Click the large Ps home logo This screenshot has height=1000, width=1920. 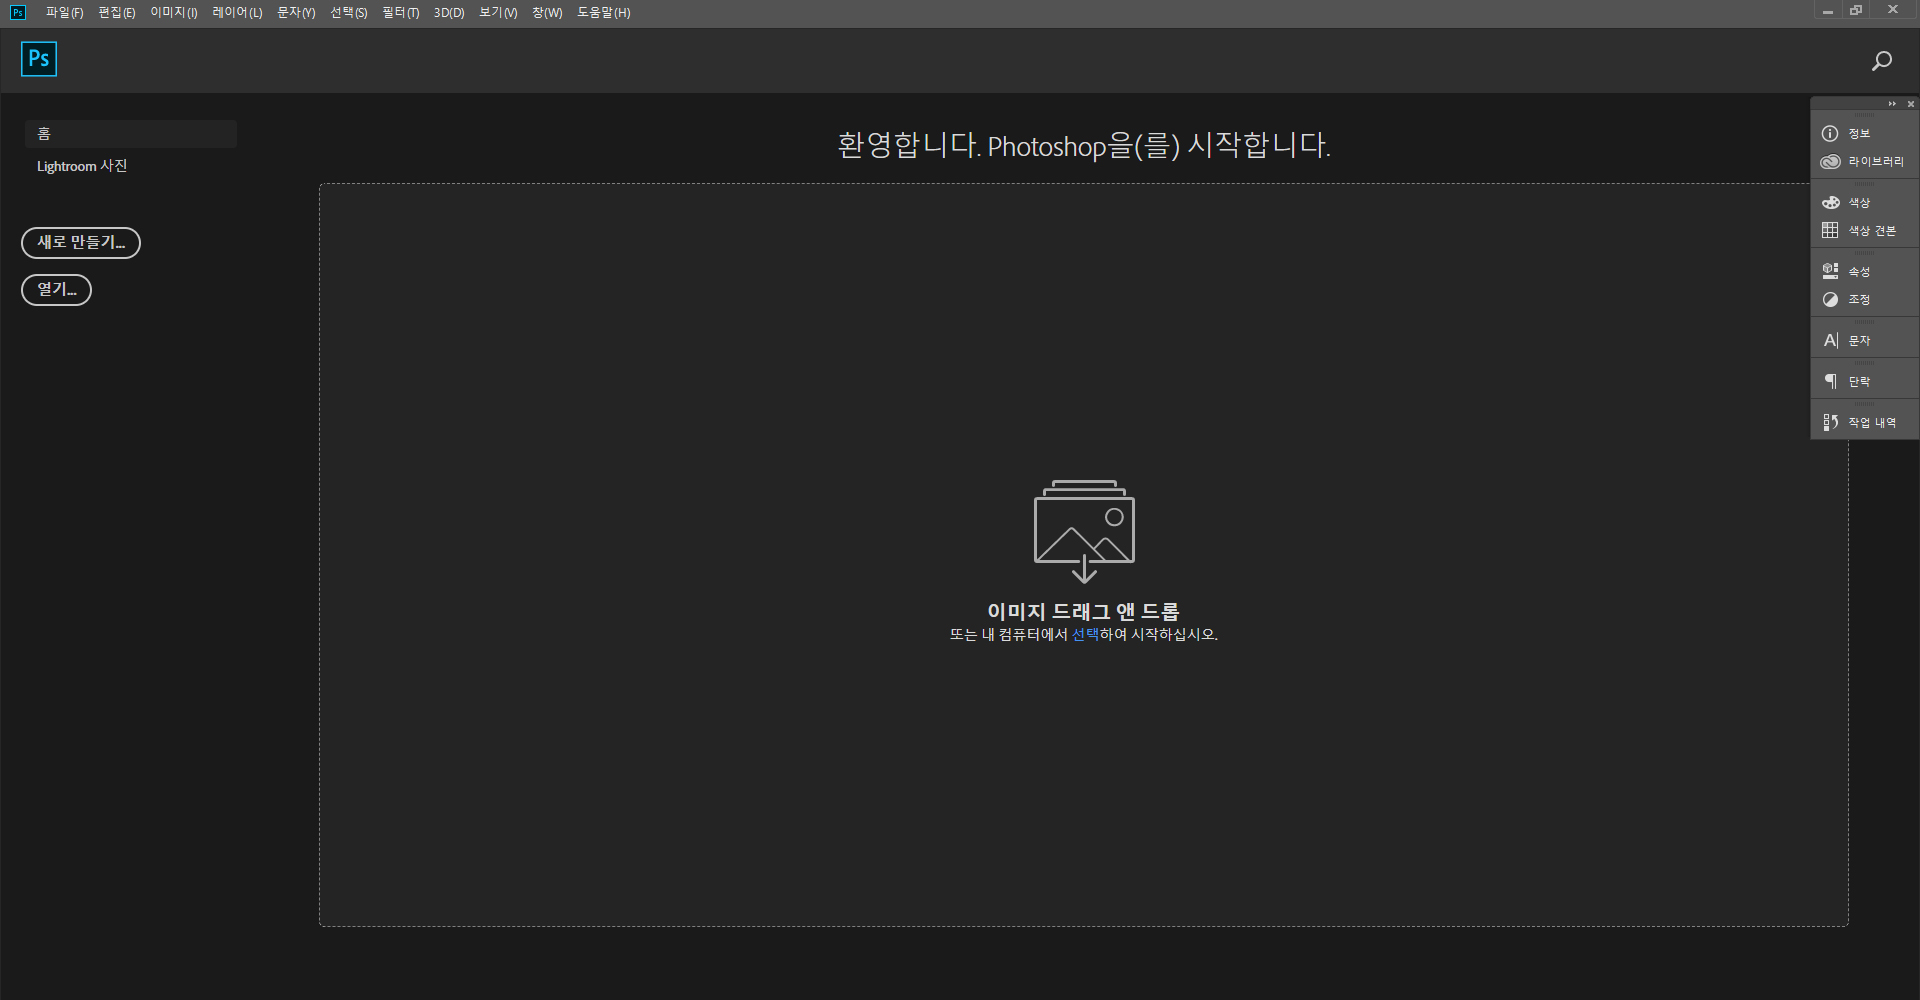coord(39,59)
